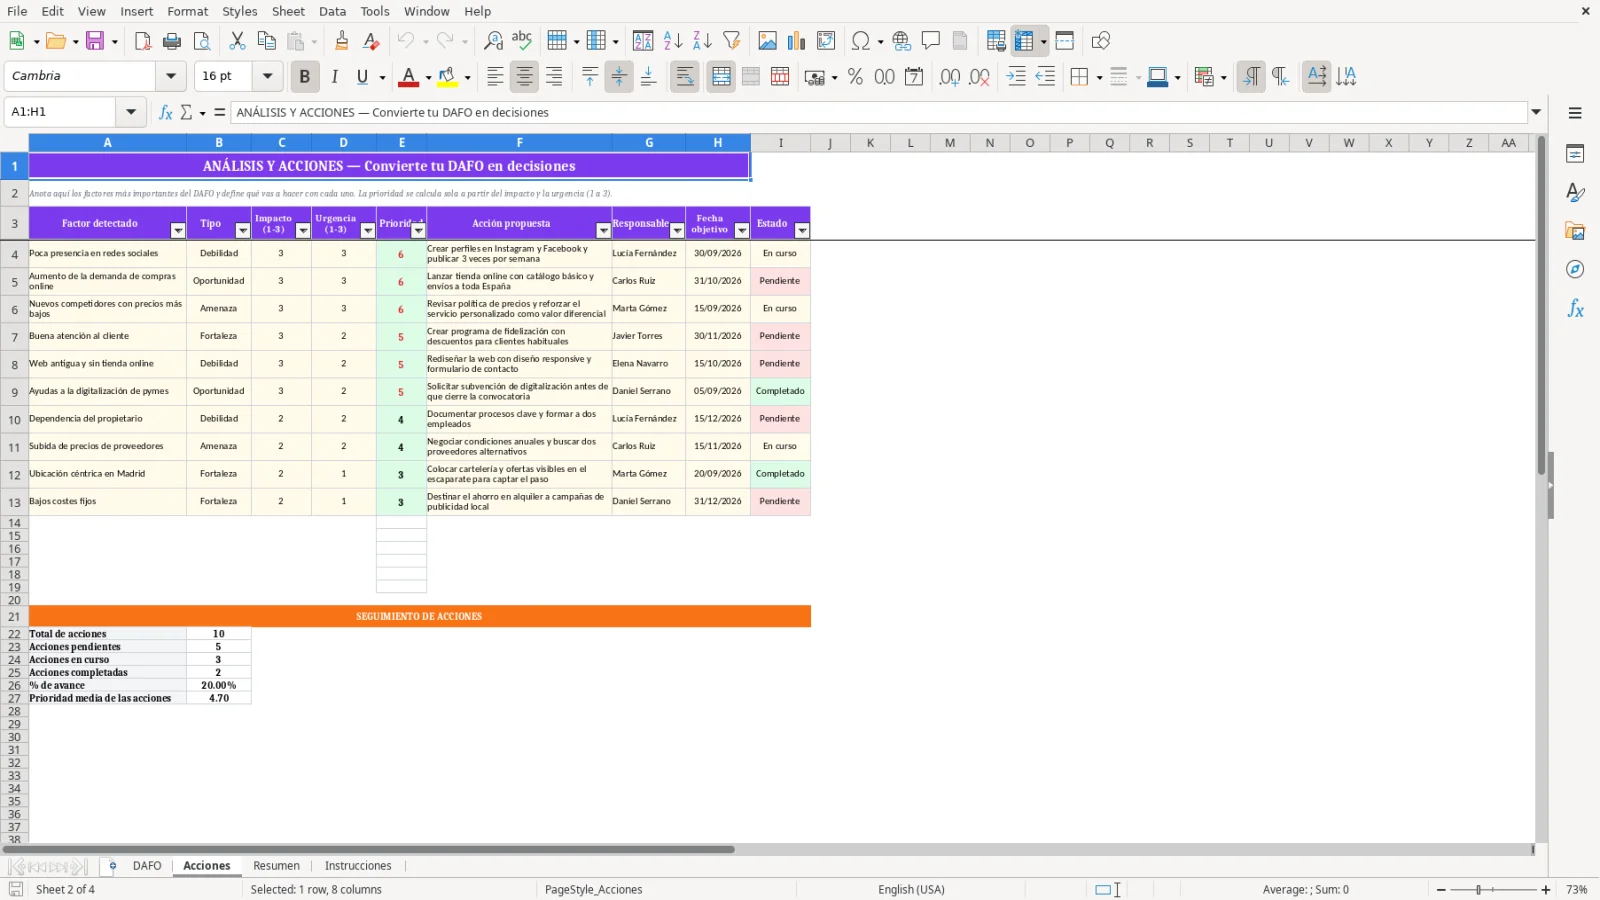The image size is (1600, 900).
Task: Toggle Italic formatting
Action: coord(334,76)
